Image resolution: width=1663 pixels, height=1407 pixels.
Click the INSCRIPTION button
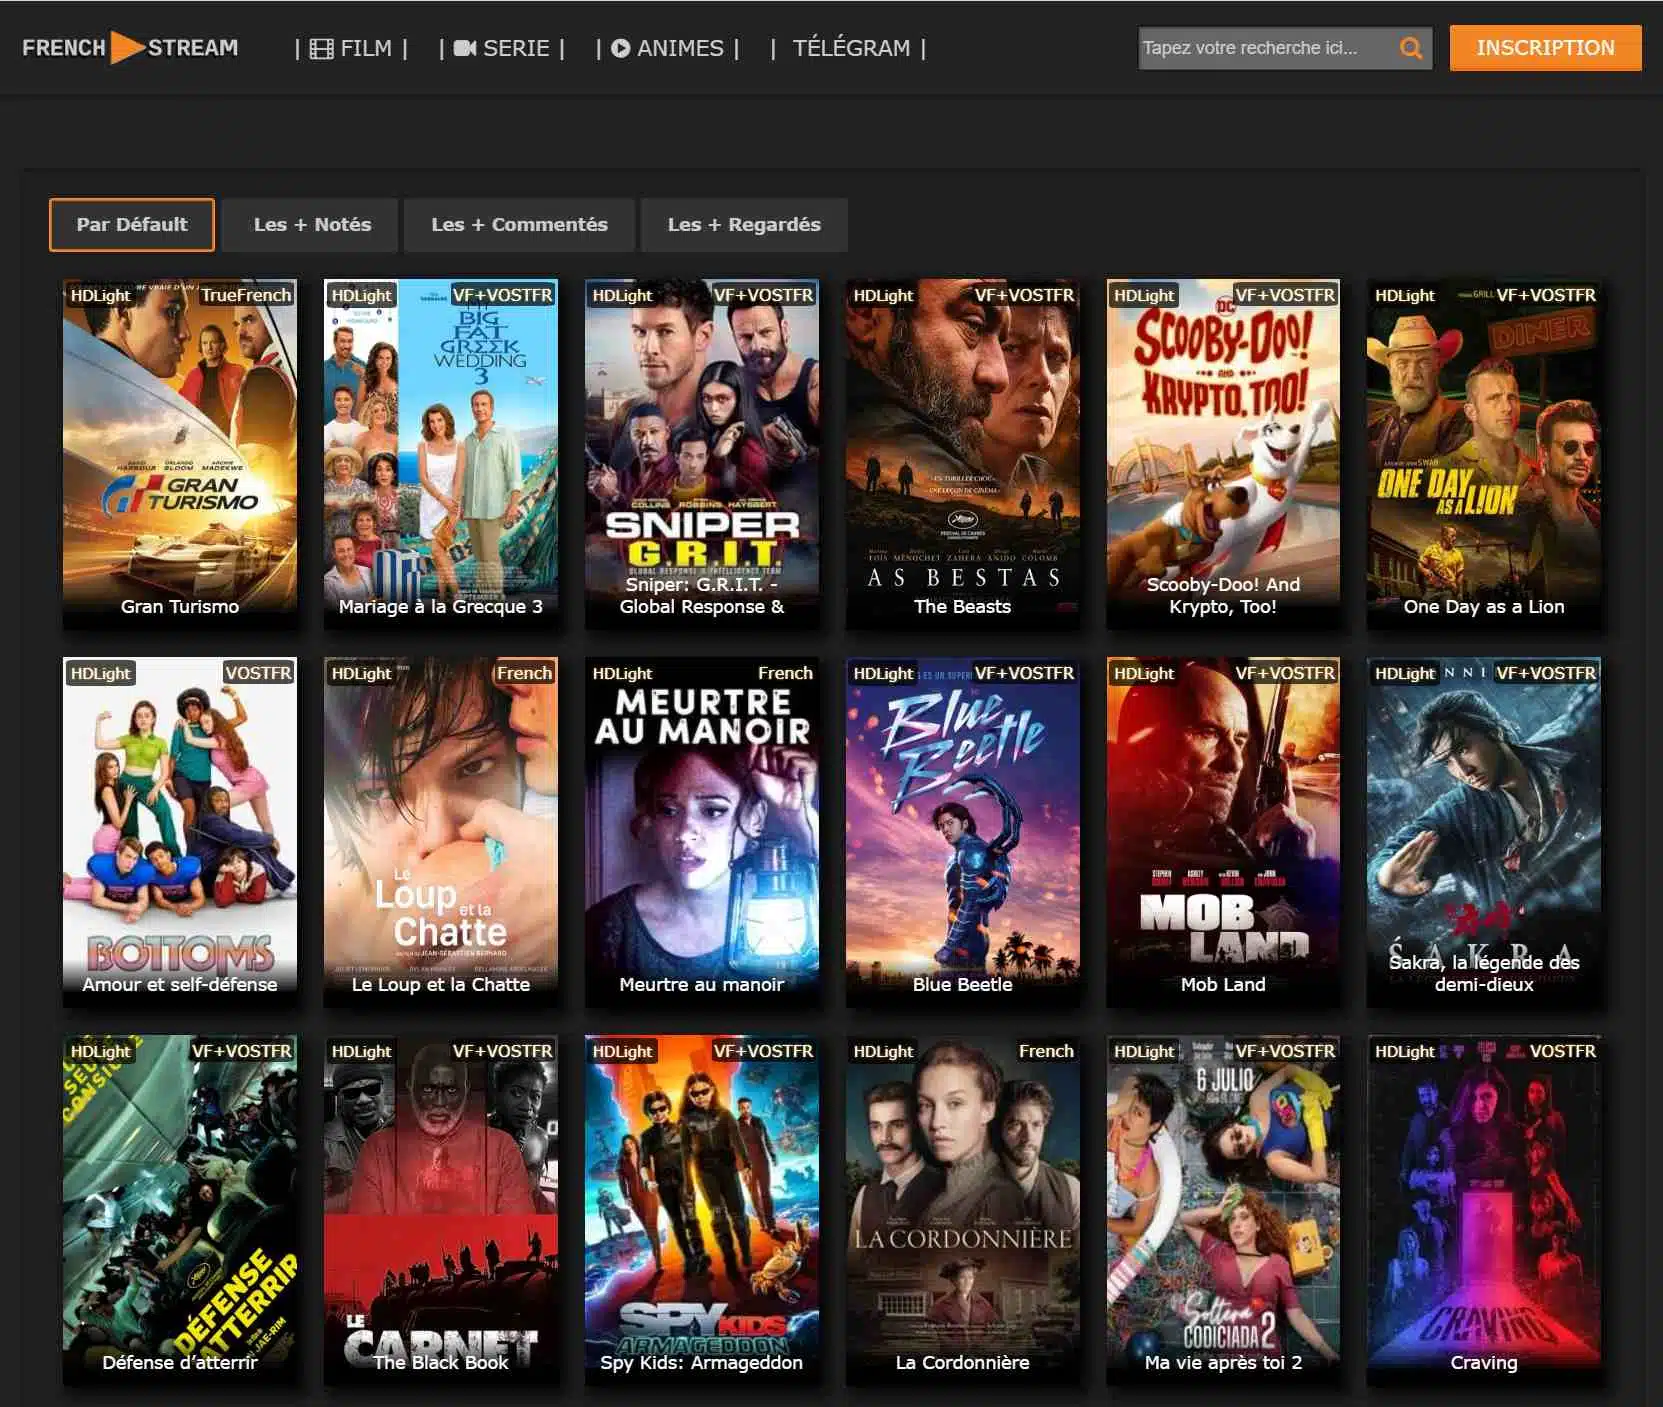[x=1545, y=48]
